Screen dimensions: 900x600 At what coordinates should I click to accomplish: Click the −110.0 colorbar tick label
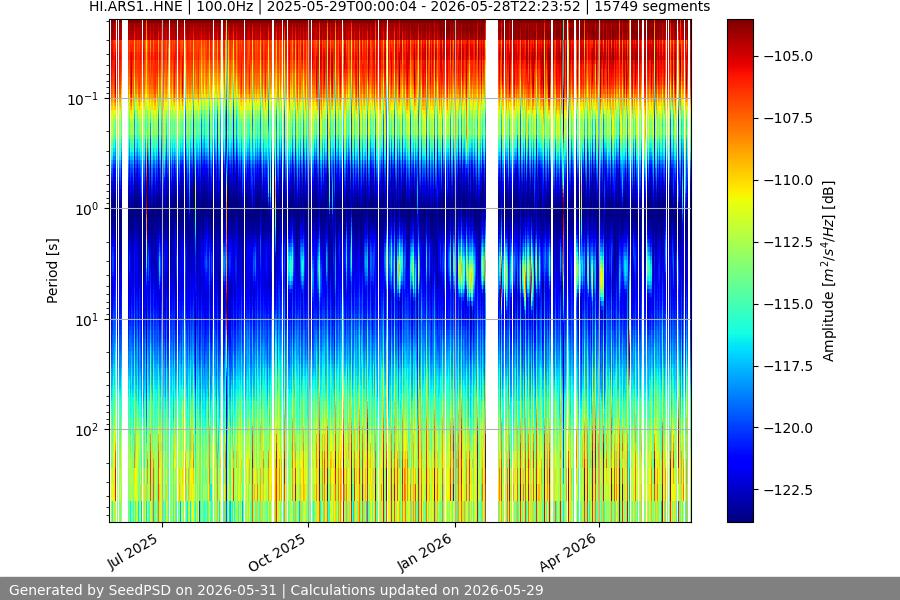788,180
